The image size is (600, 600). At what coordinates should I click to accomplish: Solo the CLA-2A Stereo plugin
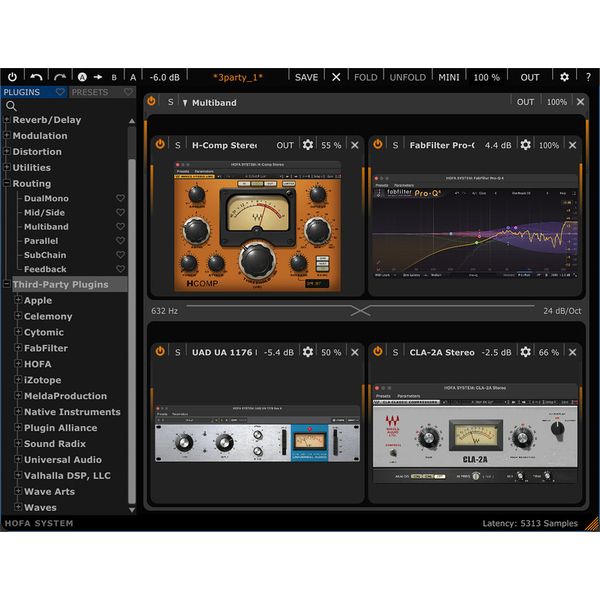click(x=395, y=352)
